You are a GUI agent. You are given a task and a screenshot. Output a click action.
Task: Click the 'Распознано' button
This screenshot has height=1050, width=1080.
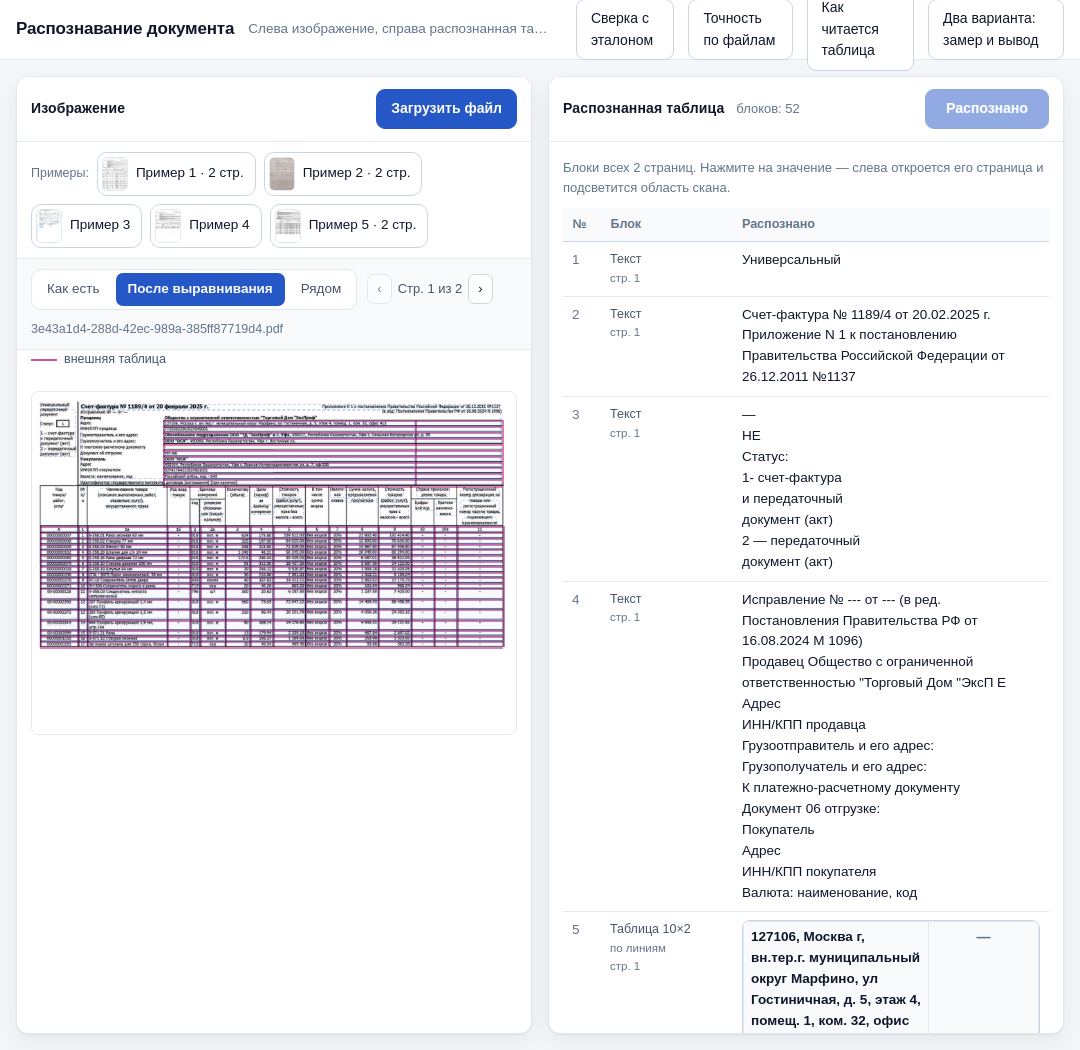point(986,109)
